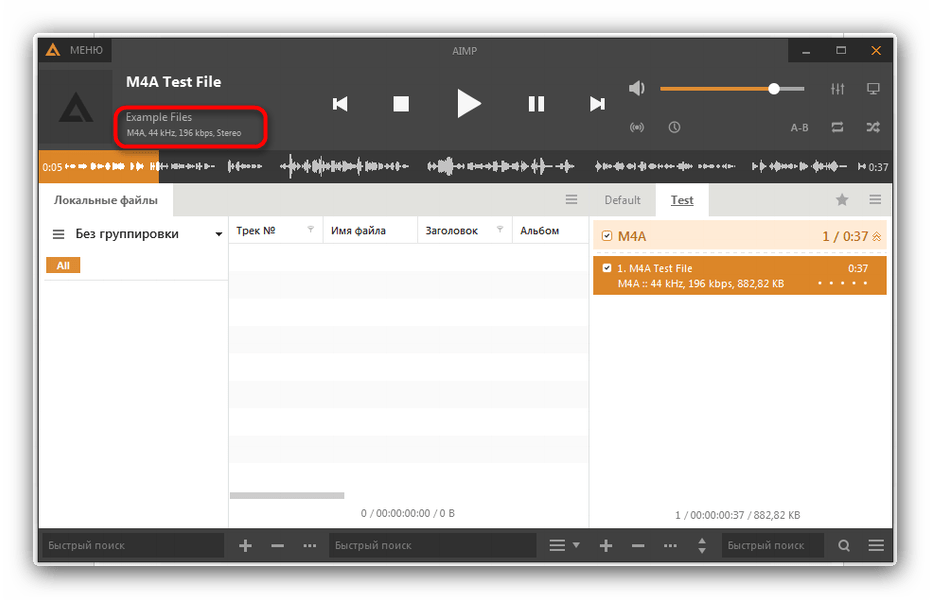Select the All filter button

63,265
